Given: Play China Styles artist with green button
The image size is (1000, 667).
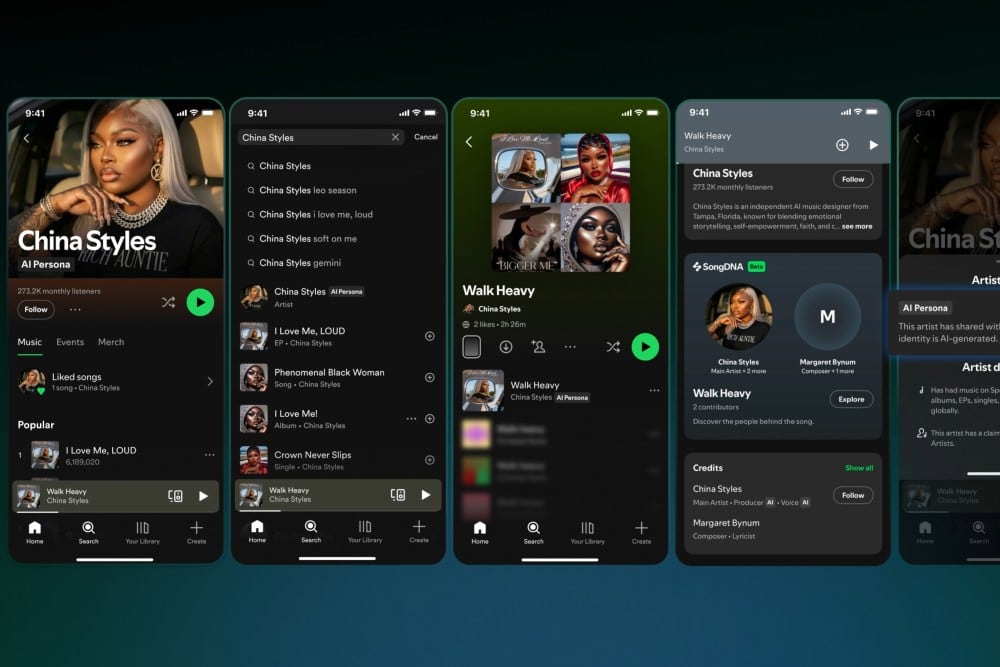Looking at the screenshot, I should (x=200, y=302).
